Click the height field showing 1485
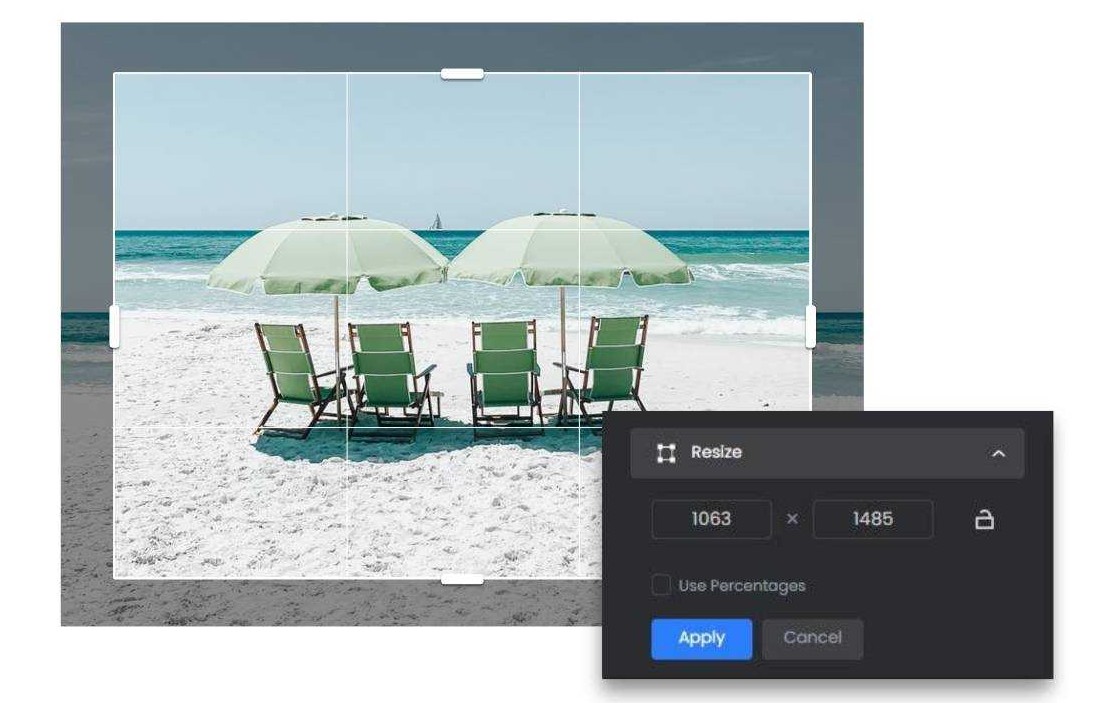The height and width of the screenshot is (703, 1111). click(872, 520)
